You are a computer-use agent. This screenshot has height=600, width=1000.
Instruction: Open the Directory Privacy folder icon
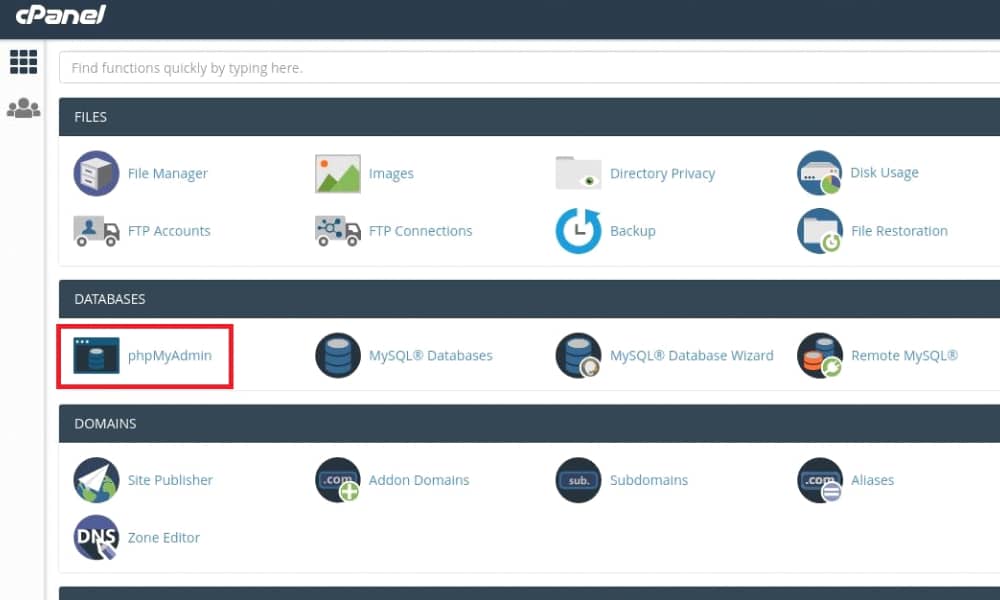tap(578, 173)
